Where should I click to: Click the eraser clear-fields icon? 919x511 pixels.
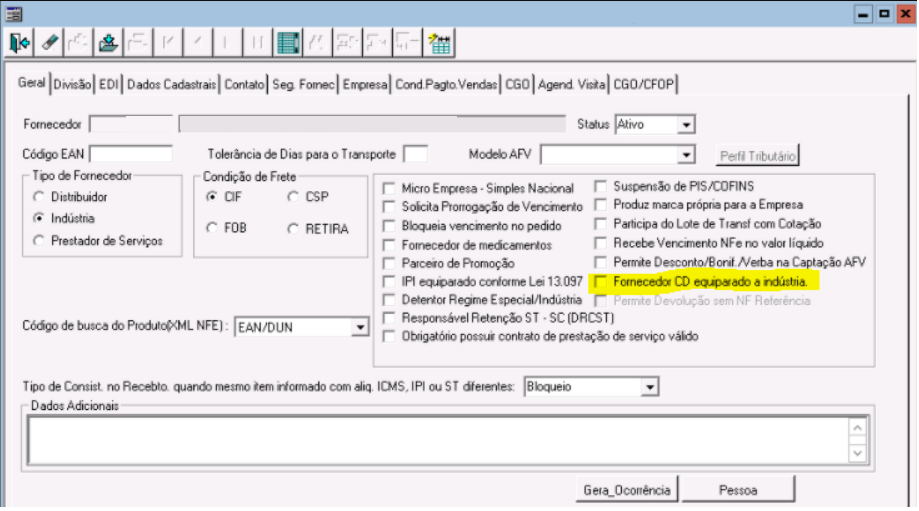click(x=49, y=43)
